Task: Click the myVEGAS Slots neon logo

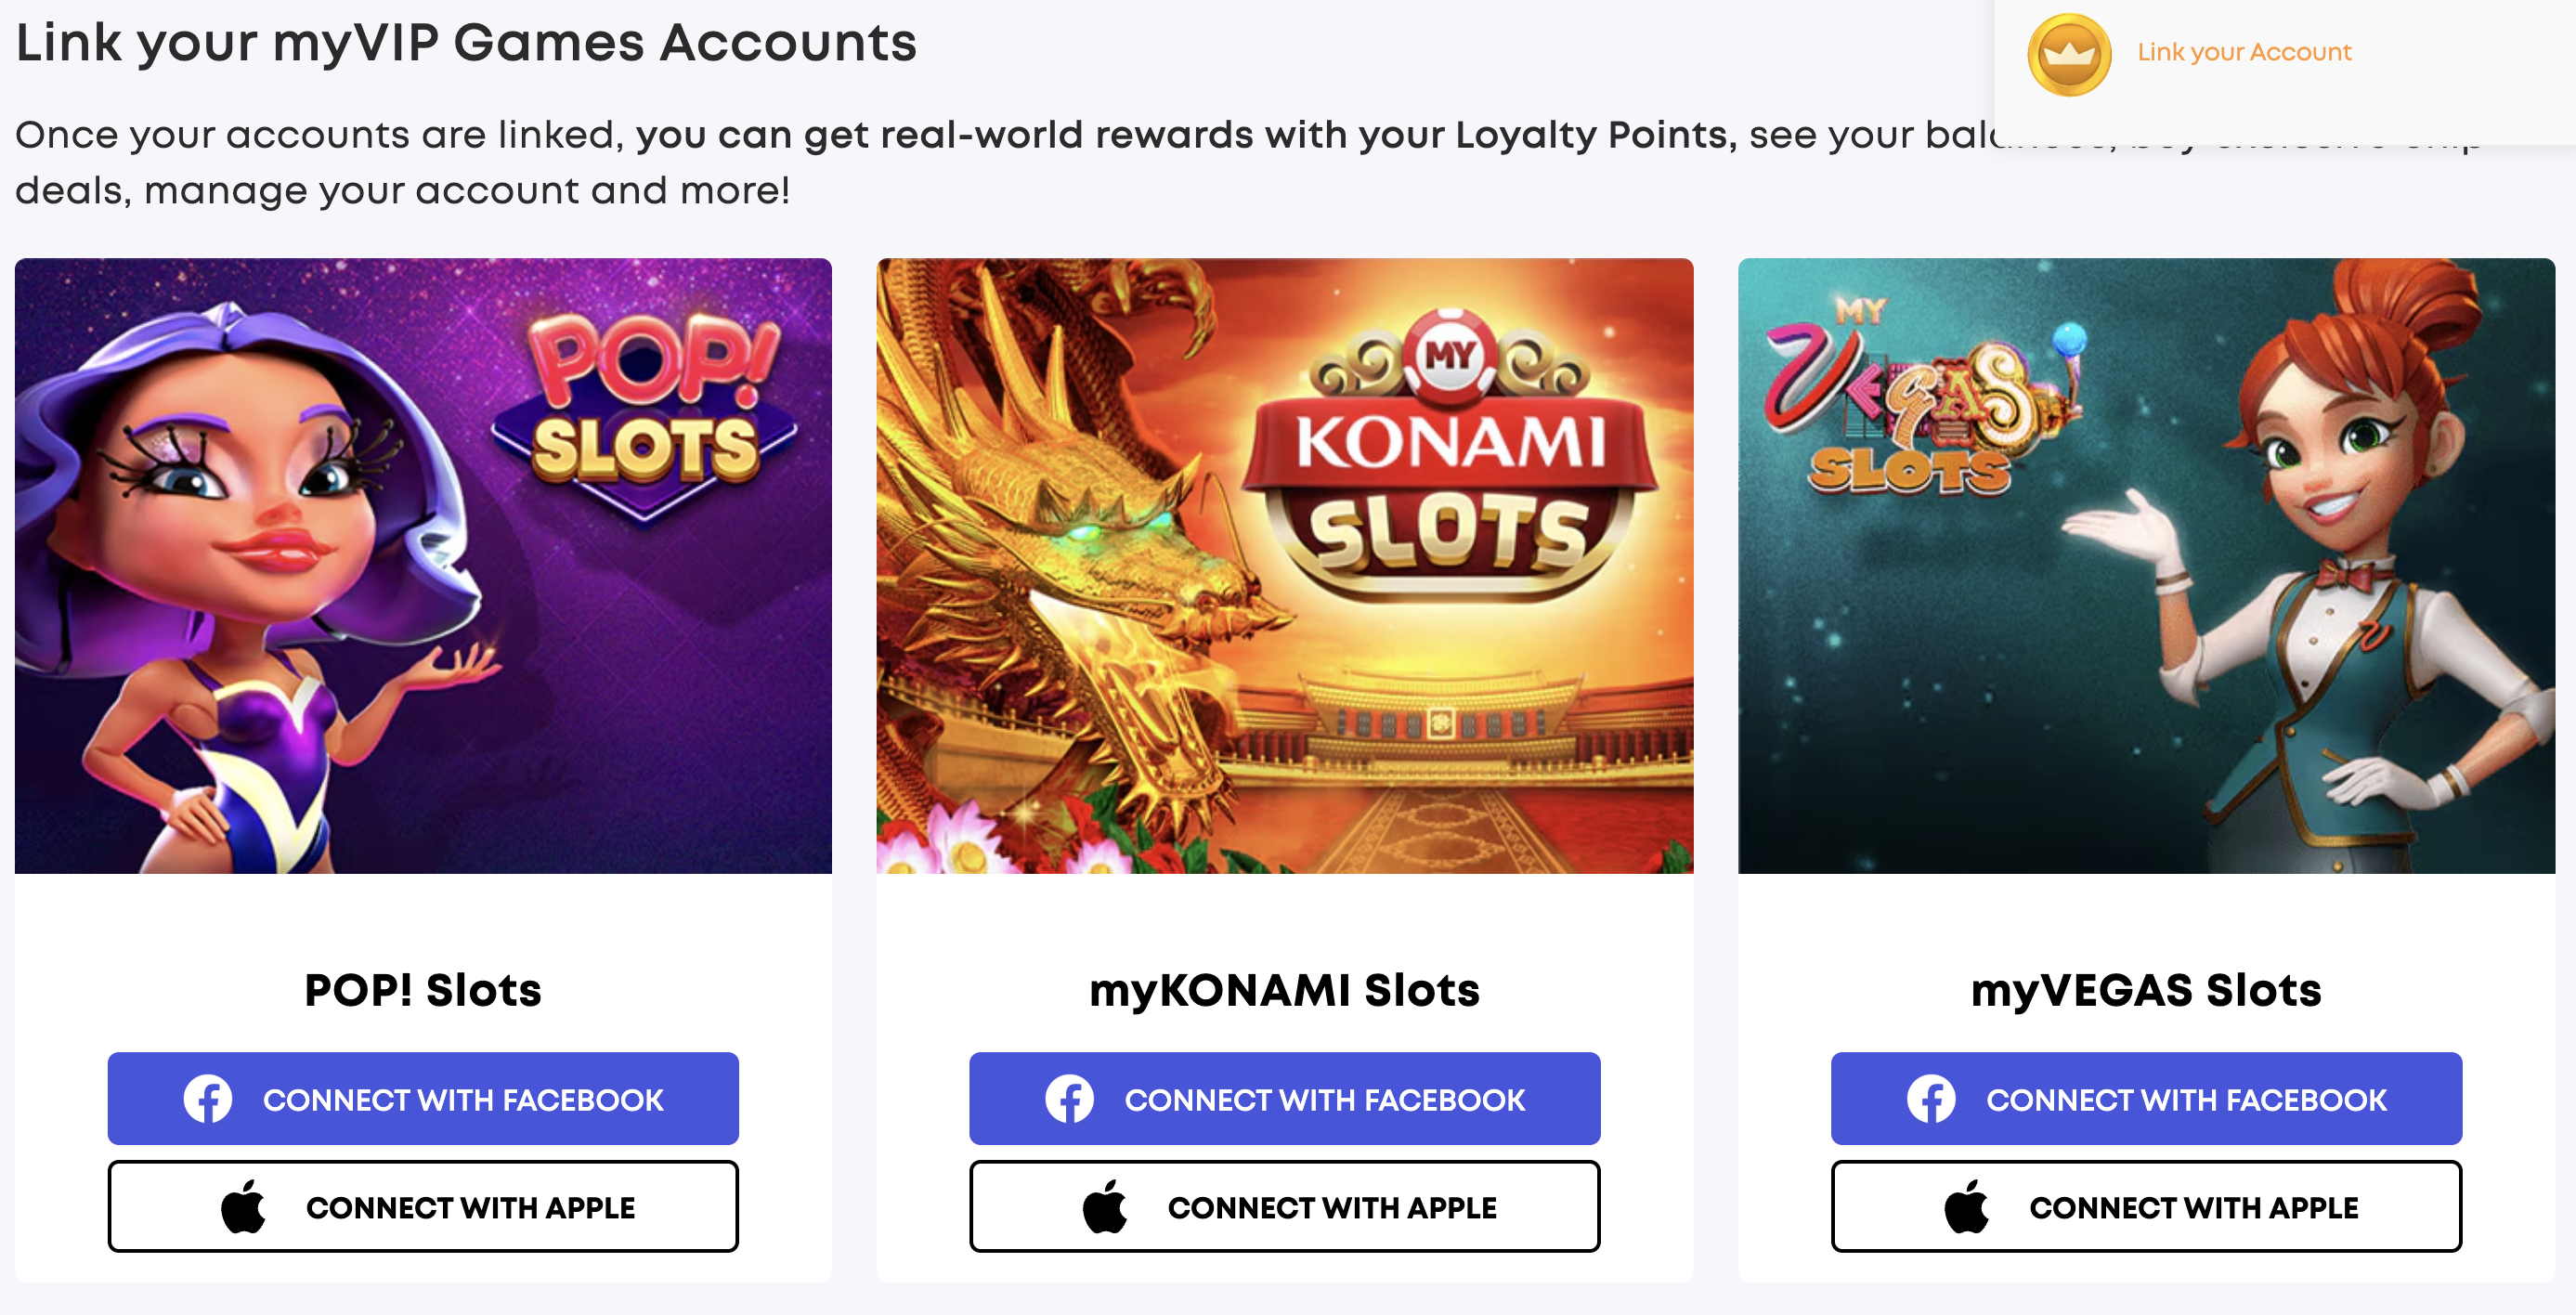Action: point(1915,400)
